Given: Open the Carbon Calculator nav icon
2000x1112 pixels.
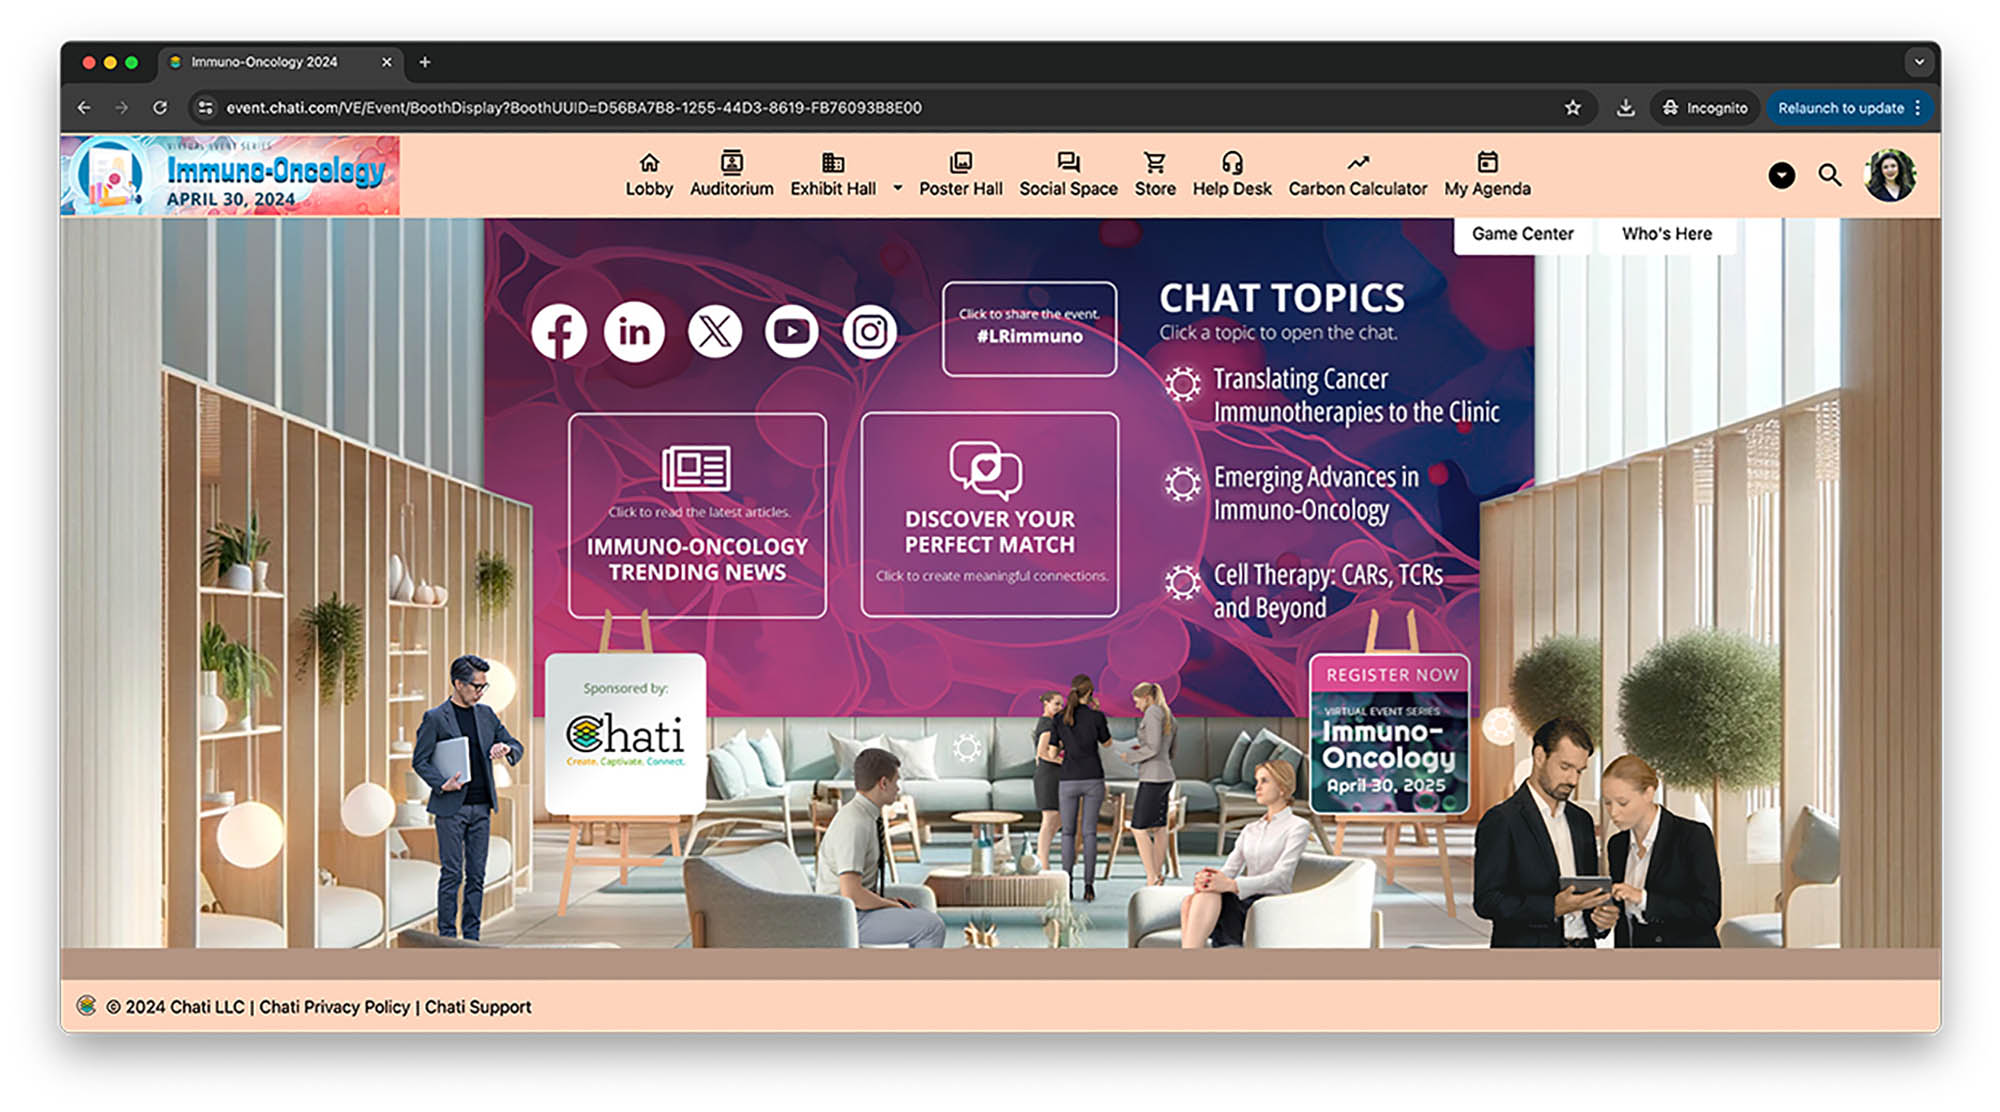Looking at the screenshot, I should tap(1357, 163).
